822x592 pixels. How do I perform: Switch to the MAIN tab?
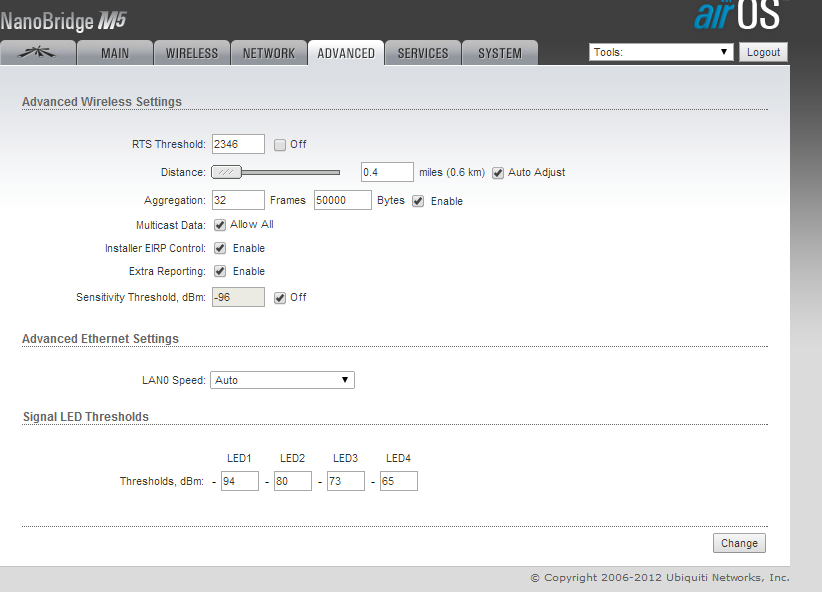click(115, 53)
